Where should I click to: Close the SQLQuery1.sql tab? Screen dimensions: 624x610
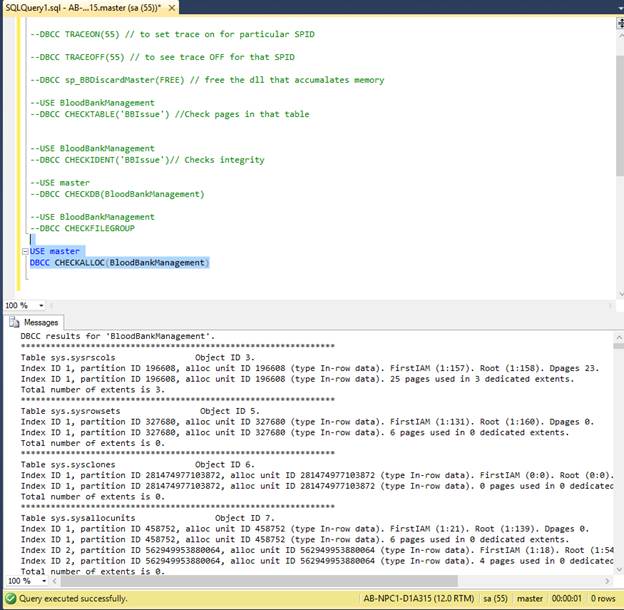[172, 8]
